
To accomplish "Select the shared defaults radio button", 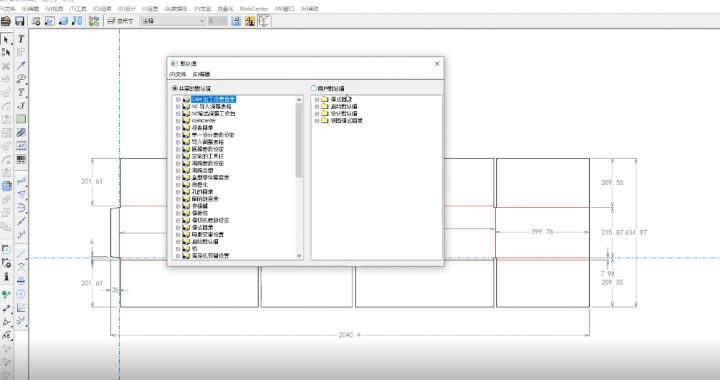I will pos(174,88).
